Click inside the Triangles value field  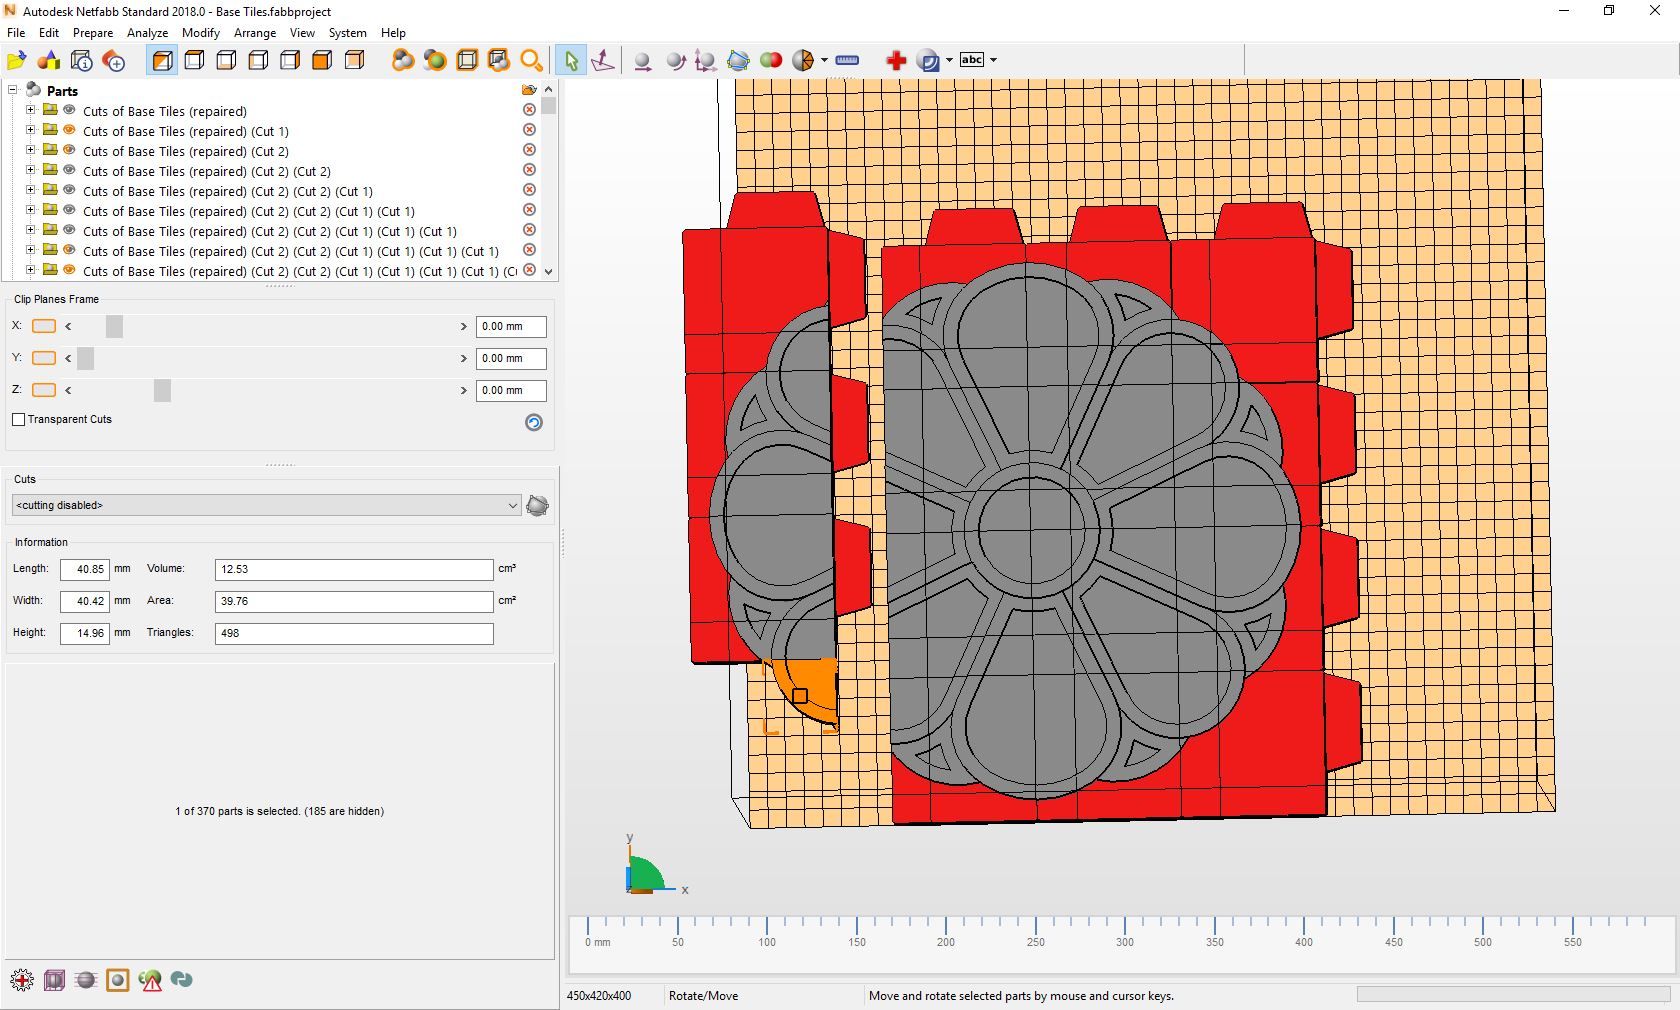(353, 633)
